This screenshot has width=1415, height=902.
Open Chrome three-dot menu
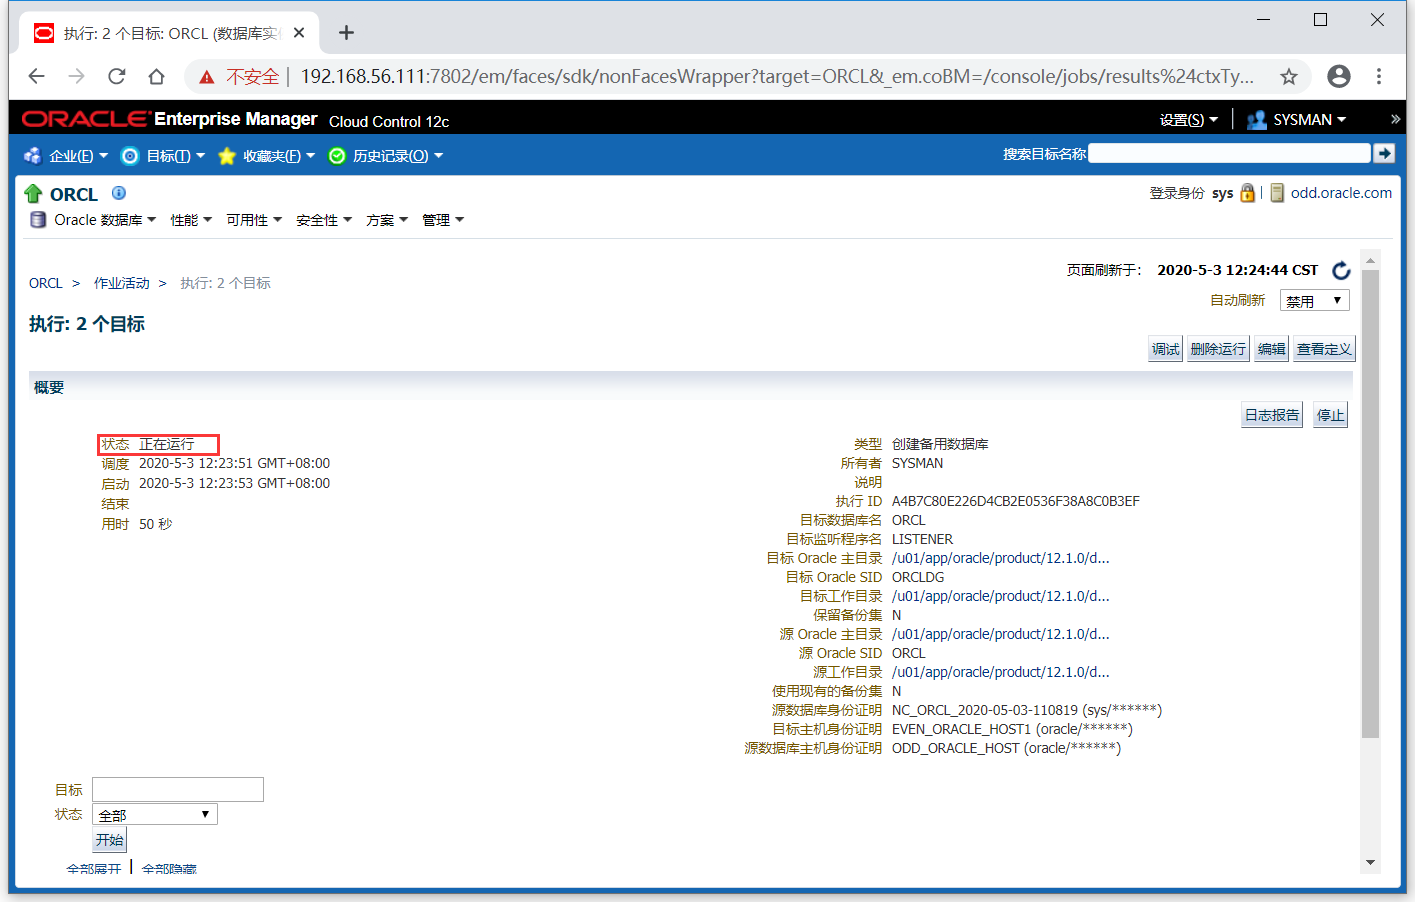(1379, 76)
